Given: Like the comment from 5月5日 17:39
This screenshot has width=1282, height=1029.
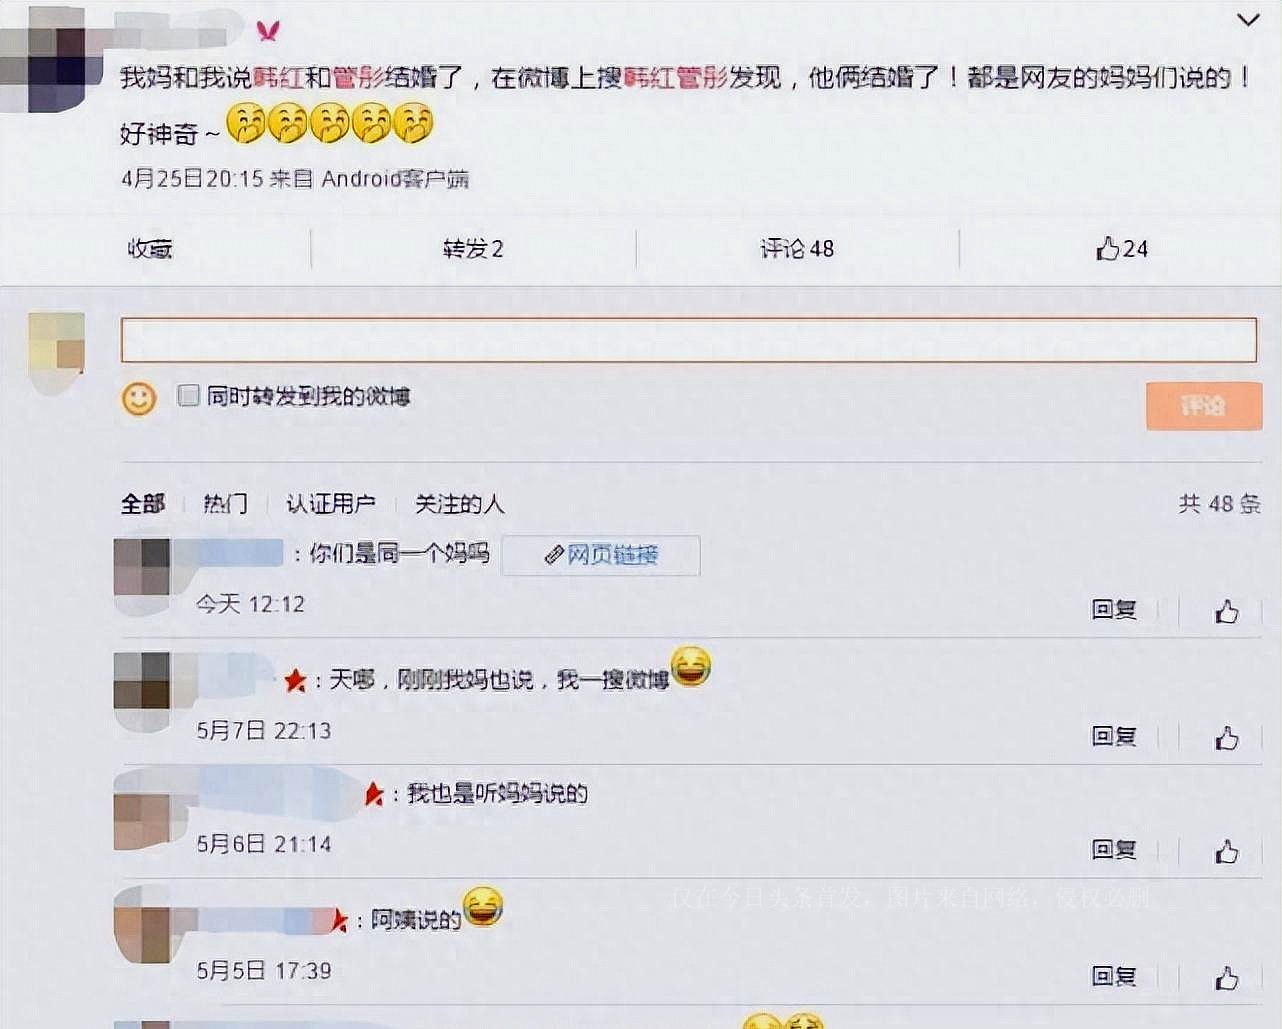Looking at the screenshot, I should [x=1227, y=977].
